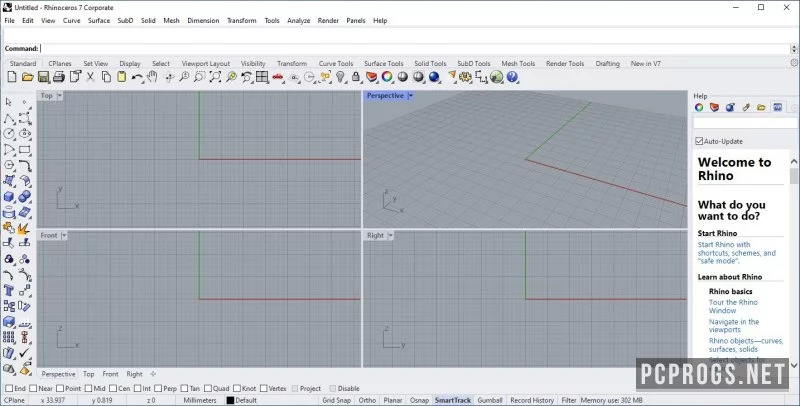Expand the command history arrow beside the Command line
800x406 pixels.
click(794, 48)
